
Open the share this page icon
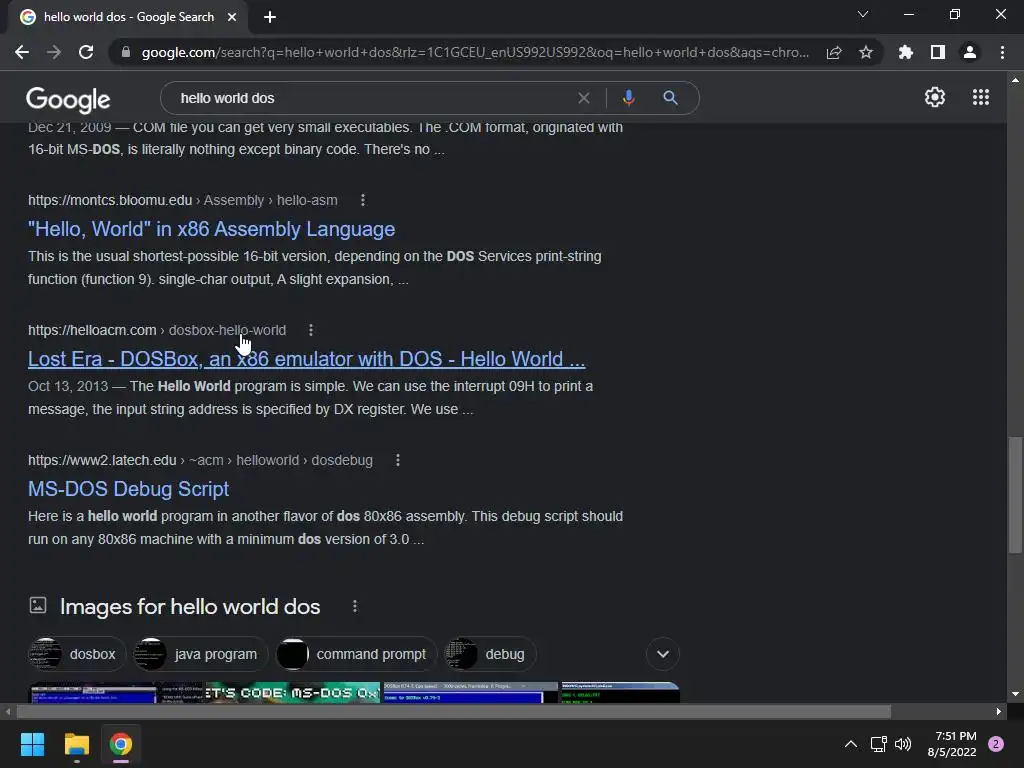coord(834,52)
